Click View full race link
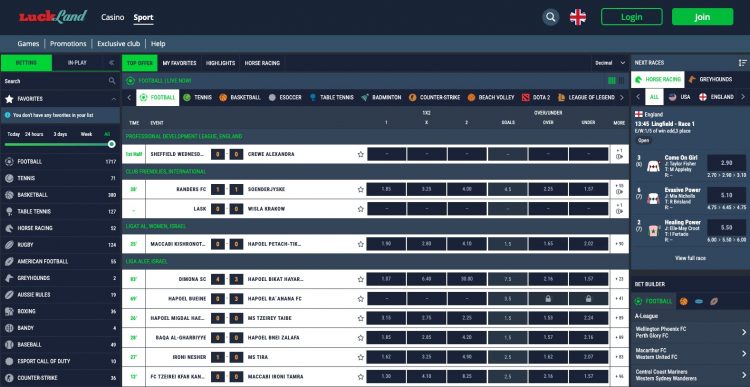Screen dimensions: 750x387 click(690, 258)
